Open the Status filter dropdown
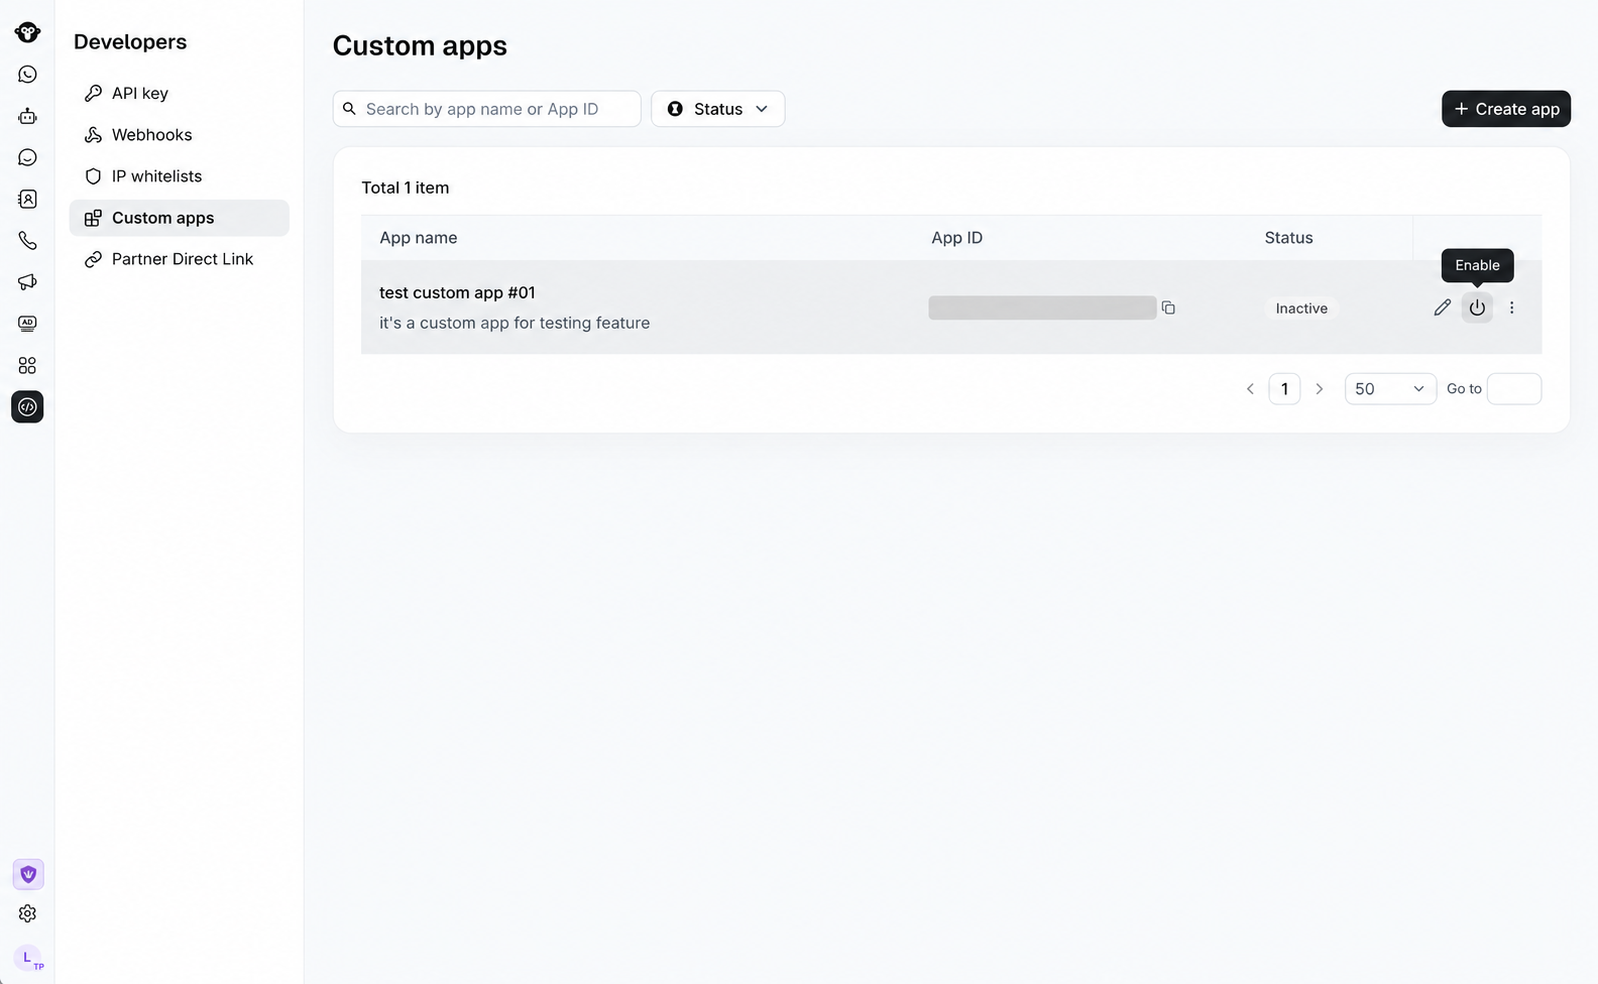The width and height of the screenshot is (1598, 984). (x=718, y=109)
